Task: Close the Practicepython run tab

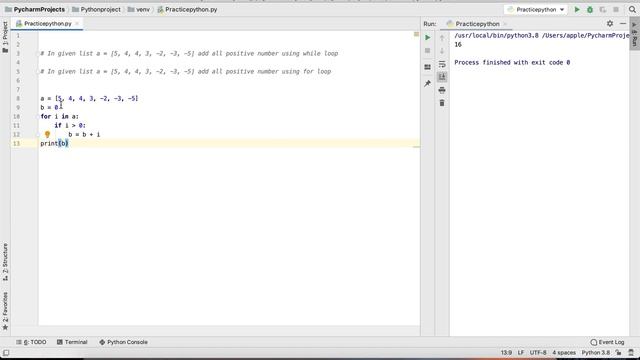Action: 505,24
